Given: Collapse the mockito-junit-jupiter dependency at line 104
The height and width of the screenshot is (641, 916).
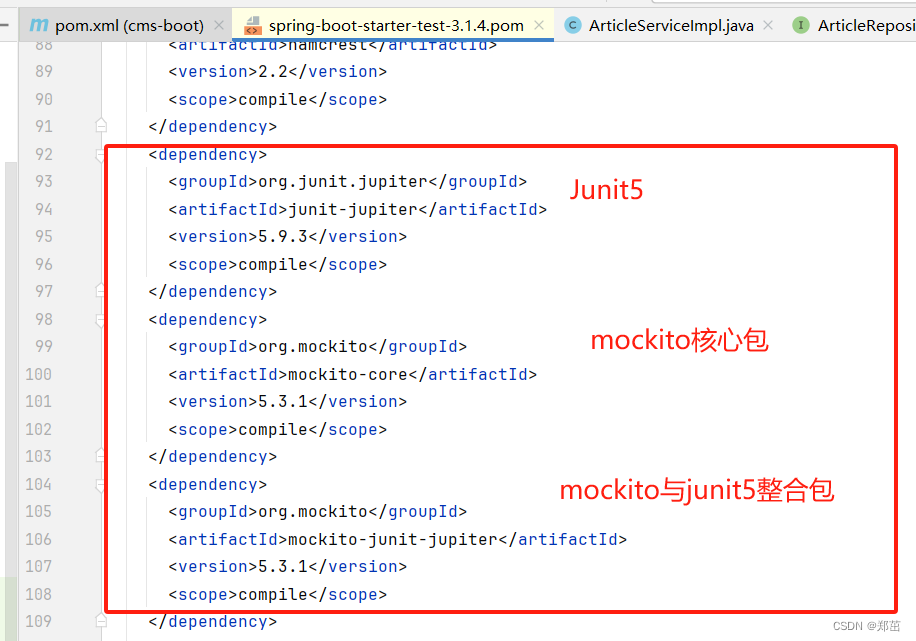Looking at the screenshot, I should click(100, 484).
